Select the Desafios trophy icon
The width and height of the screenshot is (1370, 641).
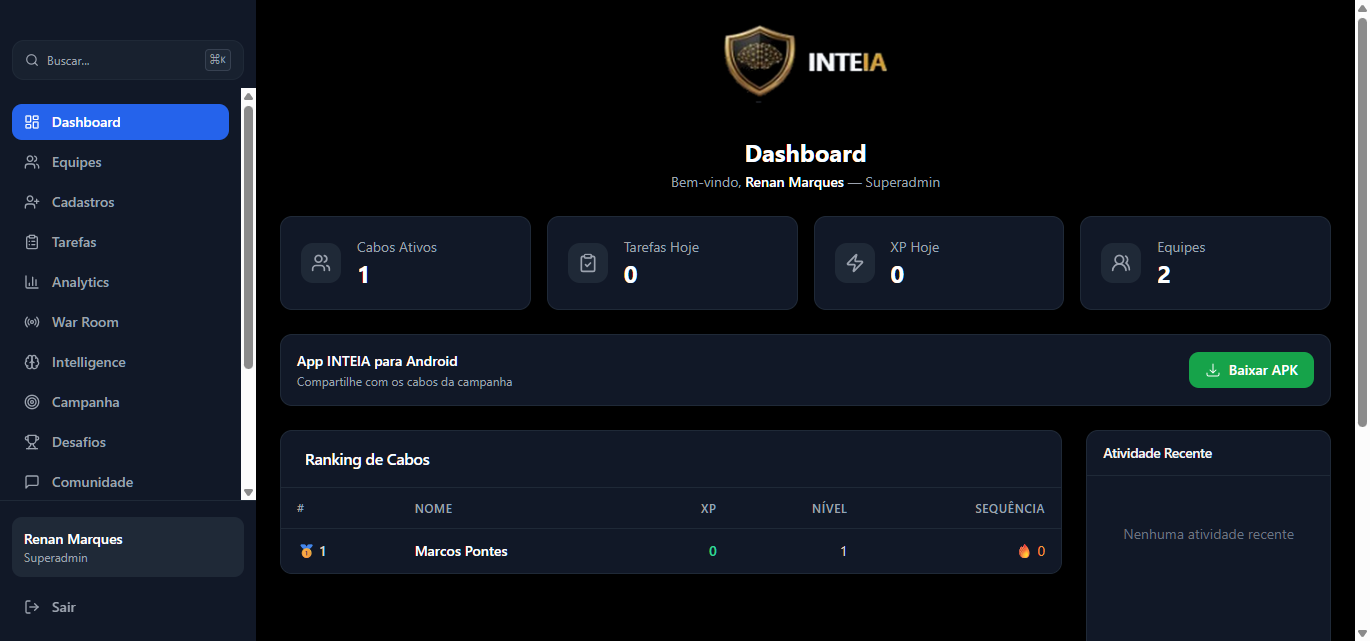pyautogui.click(x=33, y=442)
